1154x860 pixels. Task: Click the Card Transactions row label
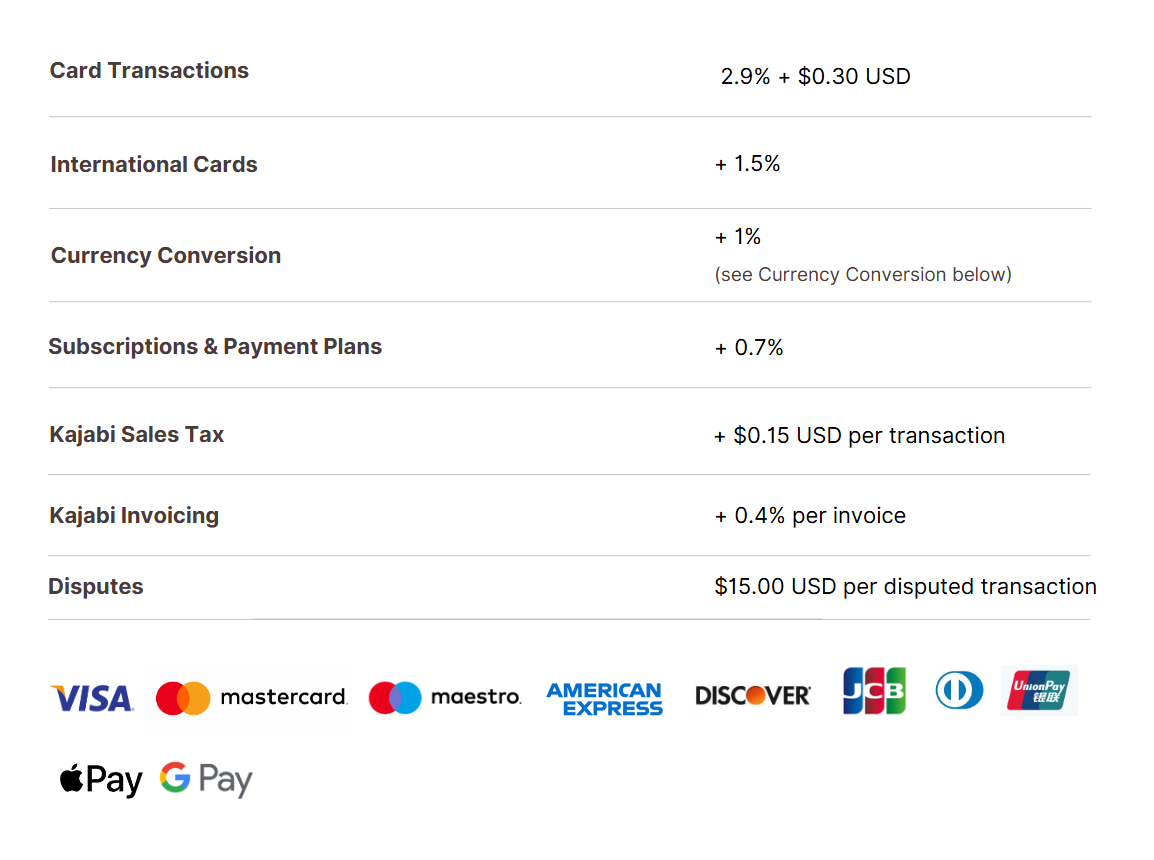[149, 71]
